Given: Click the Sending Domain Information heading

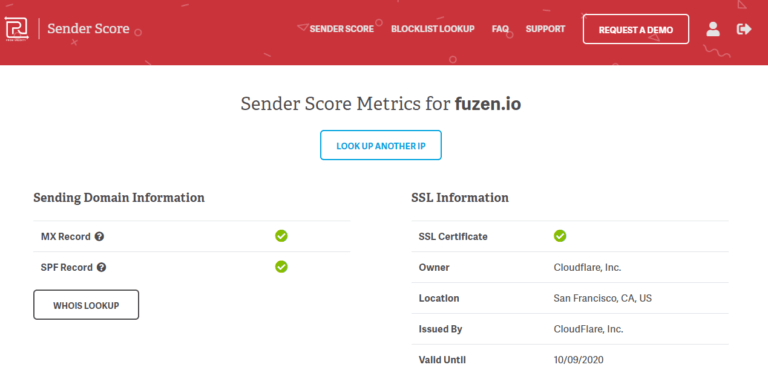Looking at the screenshot, I should coord(119,198).
